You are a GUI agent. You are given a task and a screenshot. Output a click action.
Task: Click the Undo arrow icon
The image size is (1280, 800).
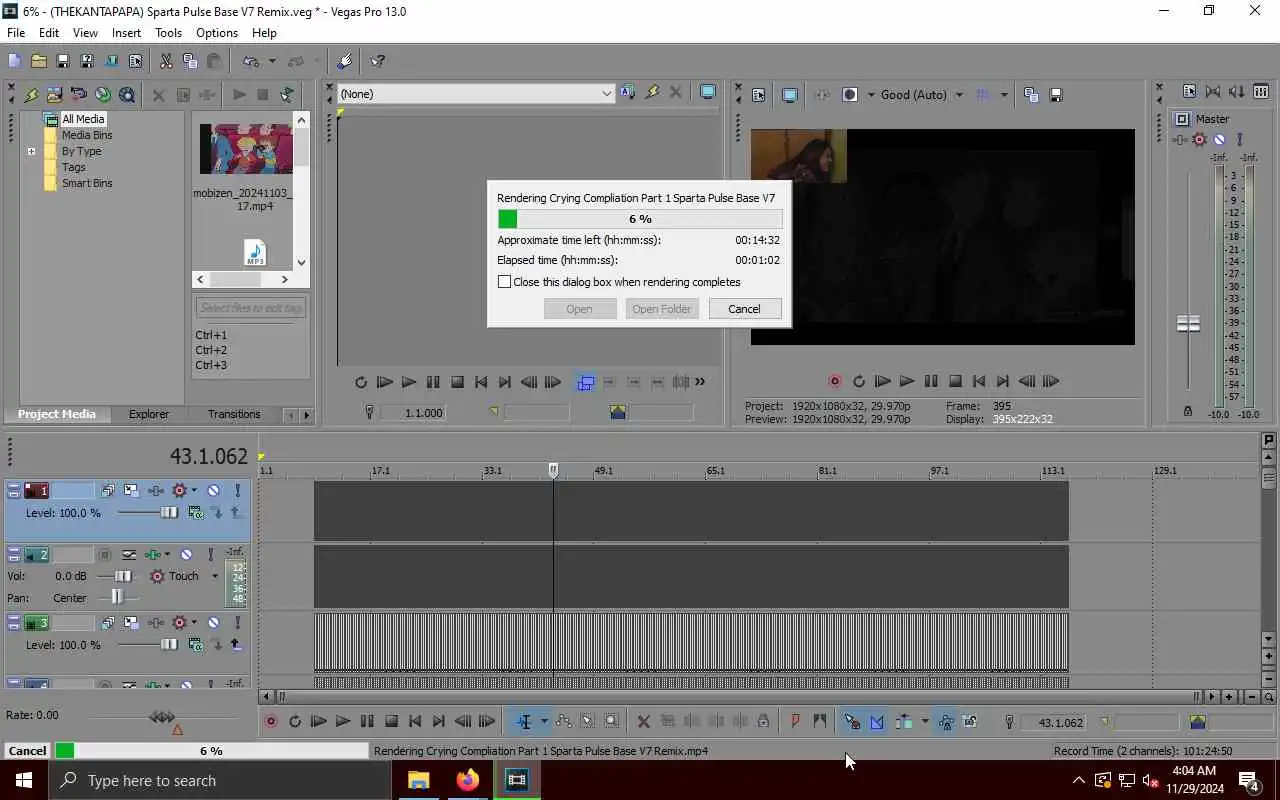pyautogui.click(x=251, y=61)
